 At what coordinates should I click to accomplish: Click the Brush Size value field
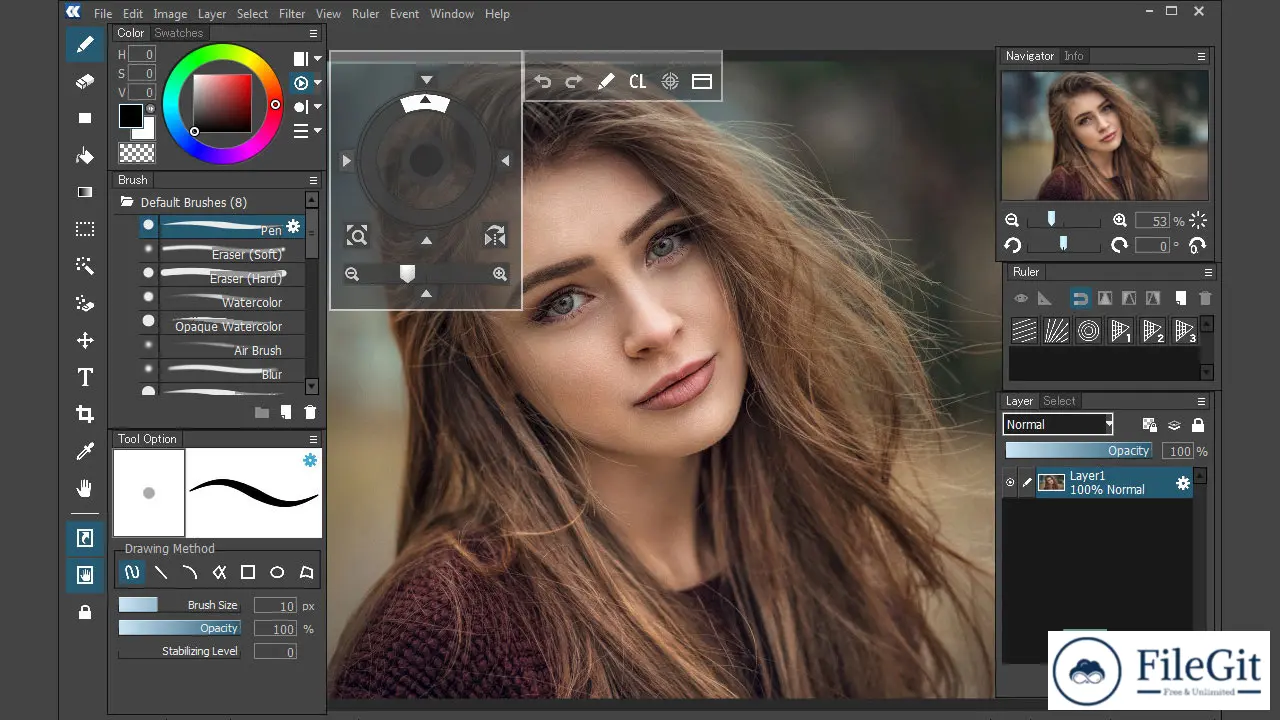point(275,605)
